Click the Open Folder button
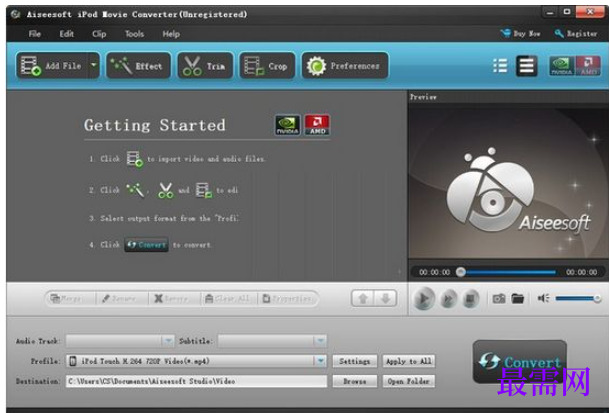 coord(409,381)
